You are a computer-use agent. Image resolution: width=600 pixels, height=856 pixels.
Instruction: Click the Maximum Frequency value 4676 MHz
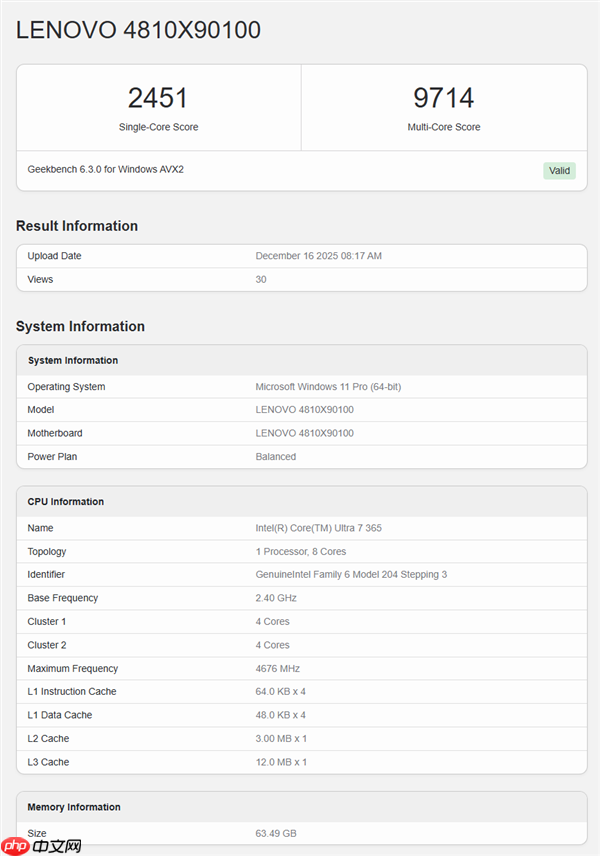(x=277, y=669)
